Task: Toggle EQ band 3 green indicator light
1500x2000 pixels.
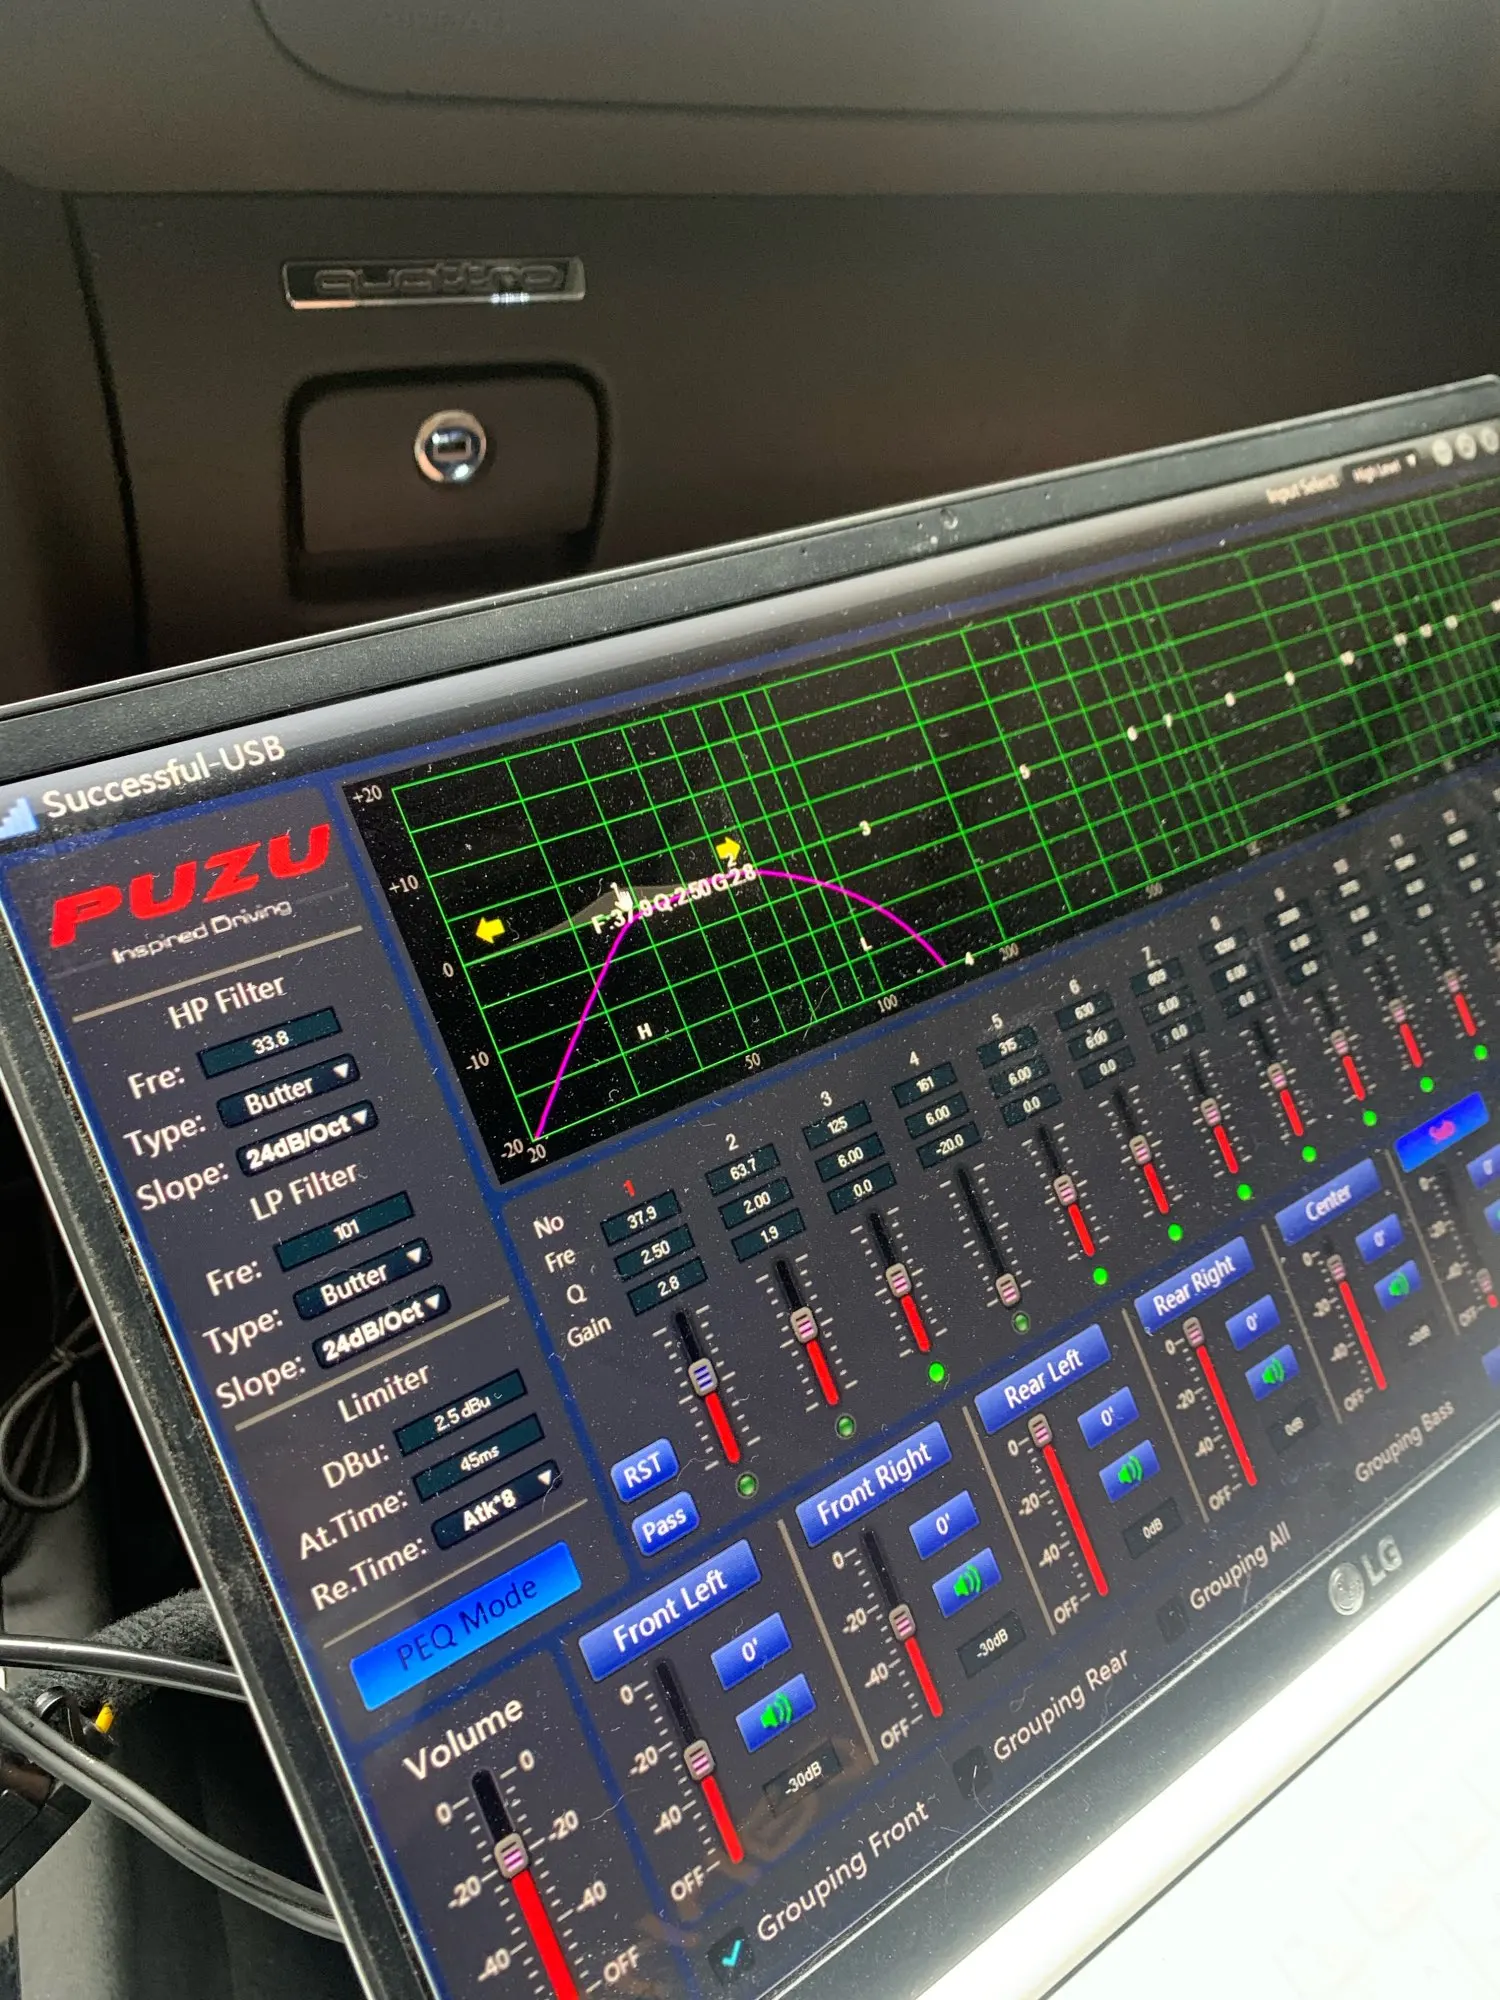Action: coord(937,1372)
